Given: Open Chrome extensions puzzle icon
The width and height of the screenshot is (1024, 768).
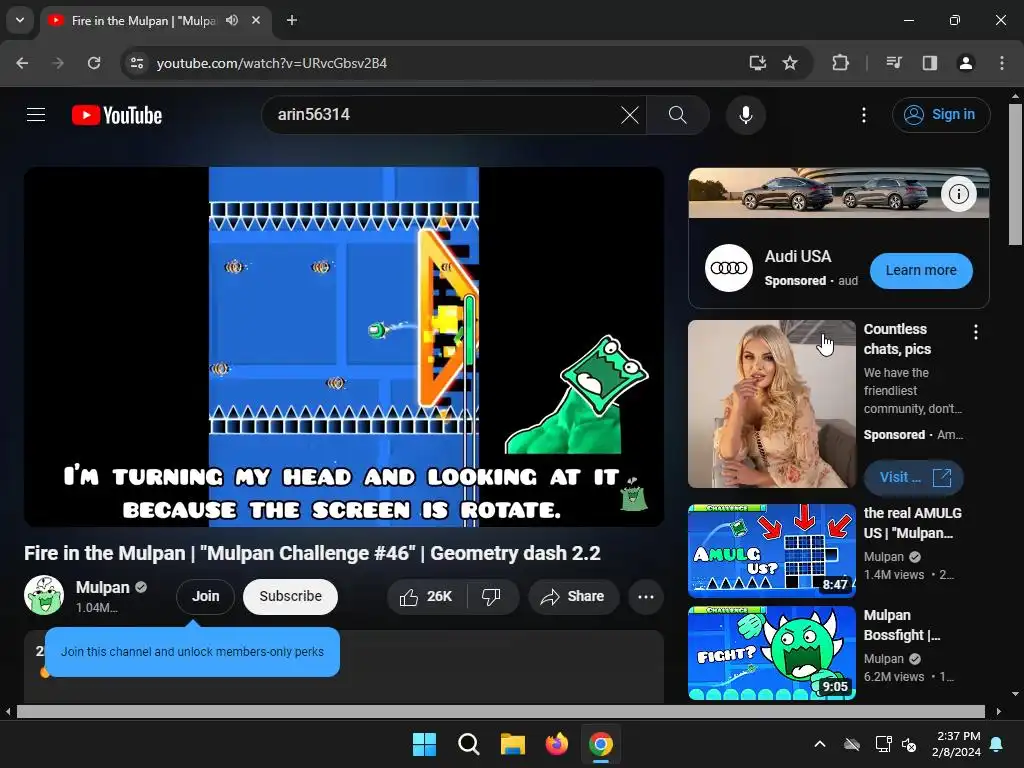Looking at the screenshot, I should [840, 63].
